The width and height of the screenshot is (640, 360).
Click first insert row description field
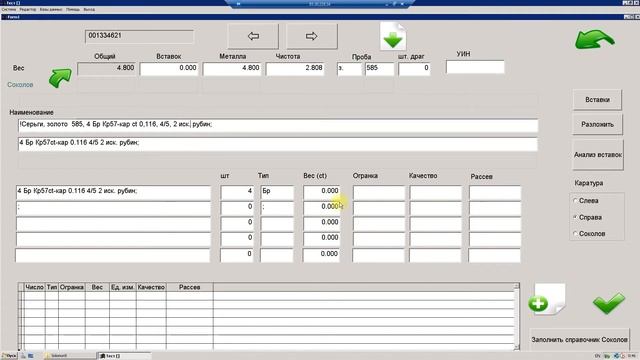pos(113,192)
